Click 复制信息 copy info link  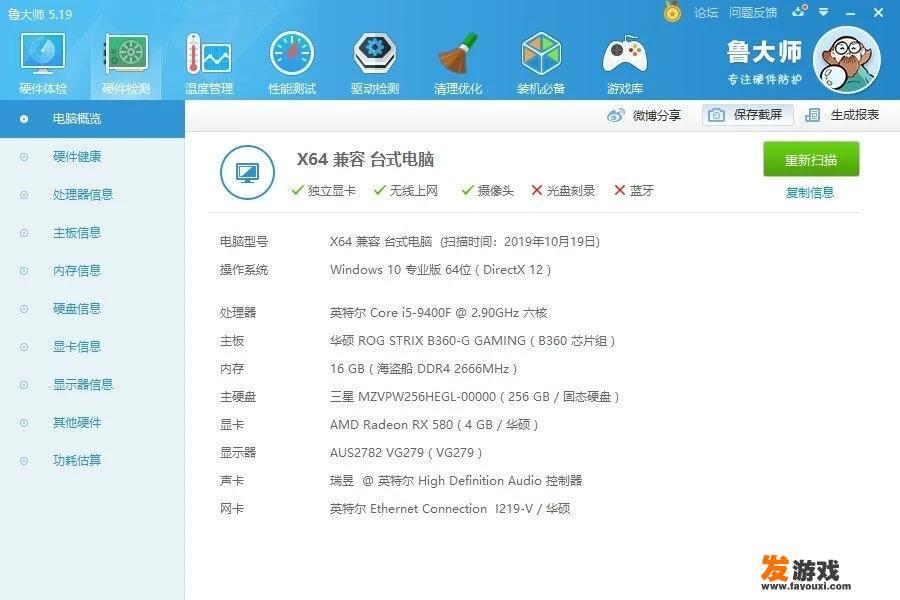(810, 193)
